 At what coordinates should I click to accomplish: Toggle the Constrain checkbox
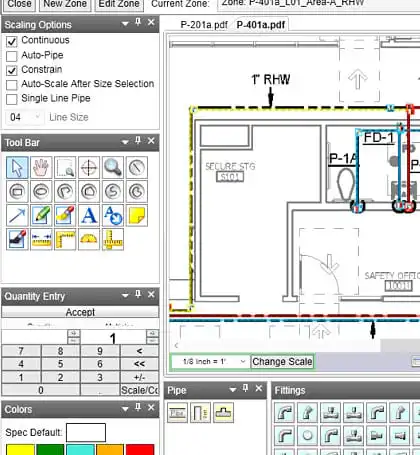tap(12, 70)
